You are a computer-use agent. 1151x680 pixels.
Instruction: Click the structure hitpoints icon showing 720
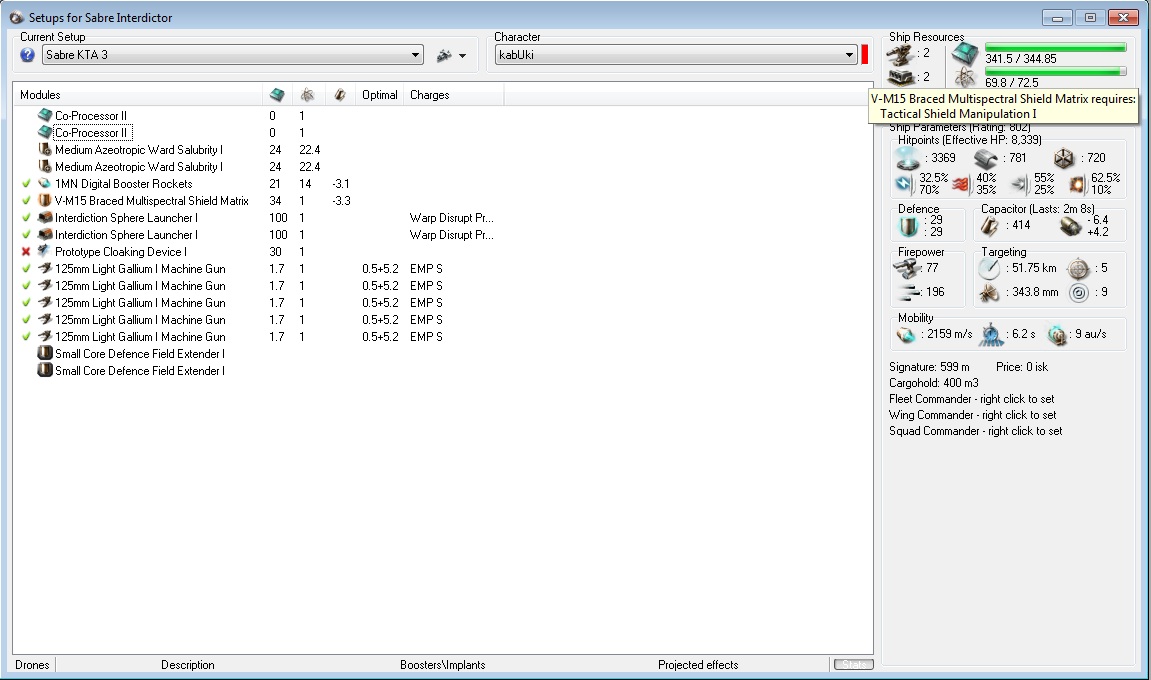[x=1064, y=158]
